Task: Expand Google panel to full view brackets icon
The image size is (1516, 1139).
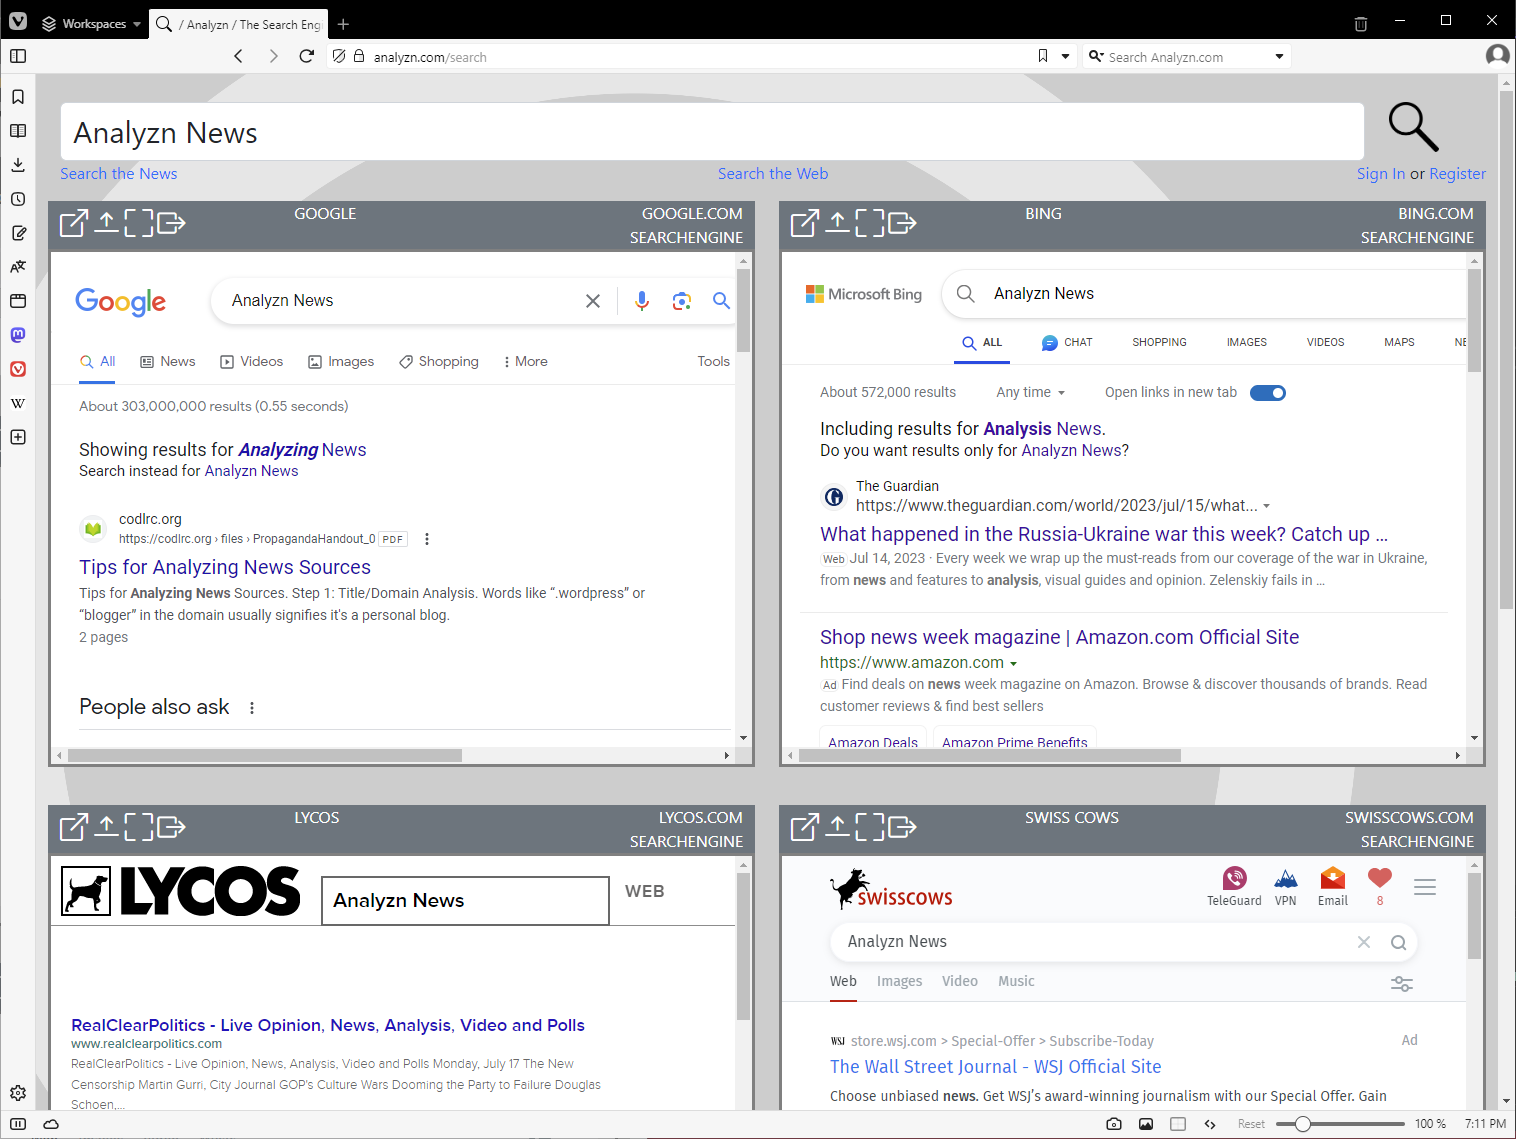Action: 138,223
